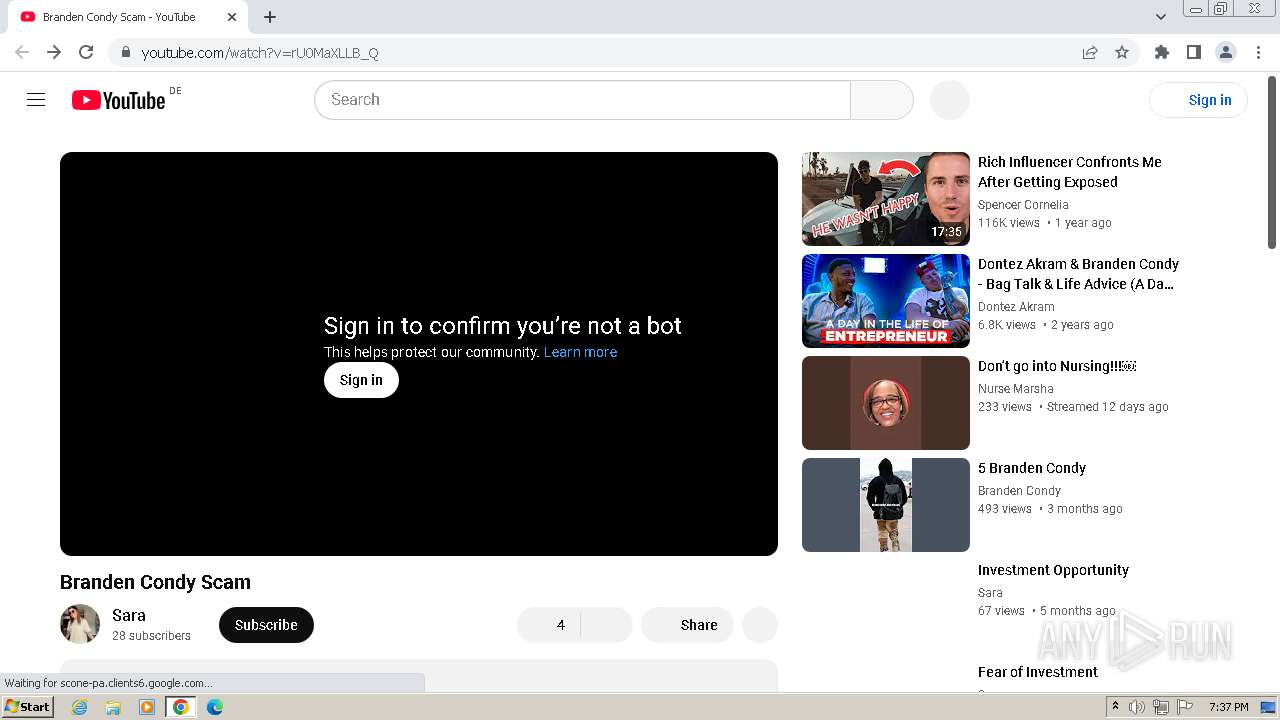Screen dimensions: 1280x720
Task: Open Dontez Akram & Branden Condy thumbnail
Action: [x=886, y=301]
